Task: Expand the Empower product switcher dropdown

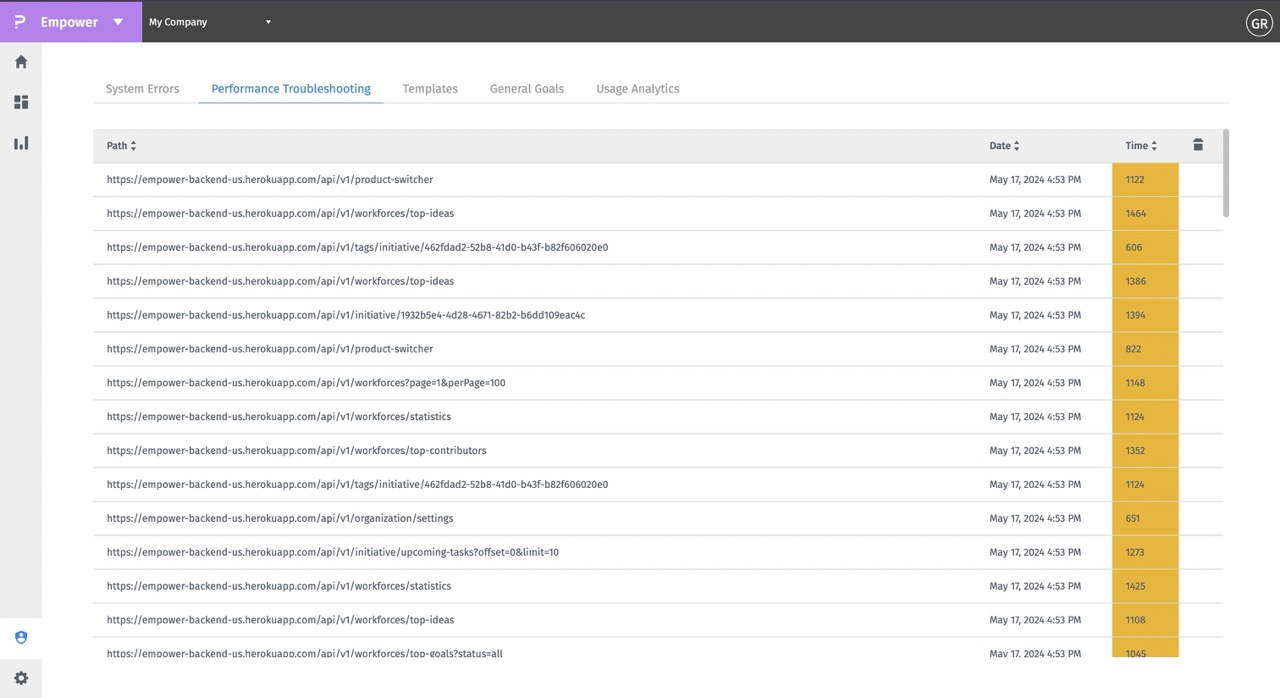Action: (118, 22)
